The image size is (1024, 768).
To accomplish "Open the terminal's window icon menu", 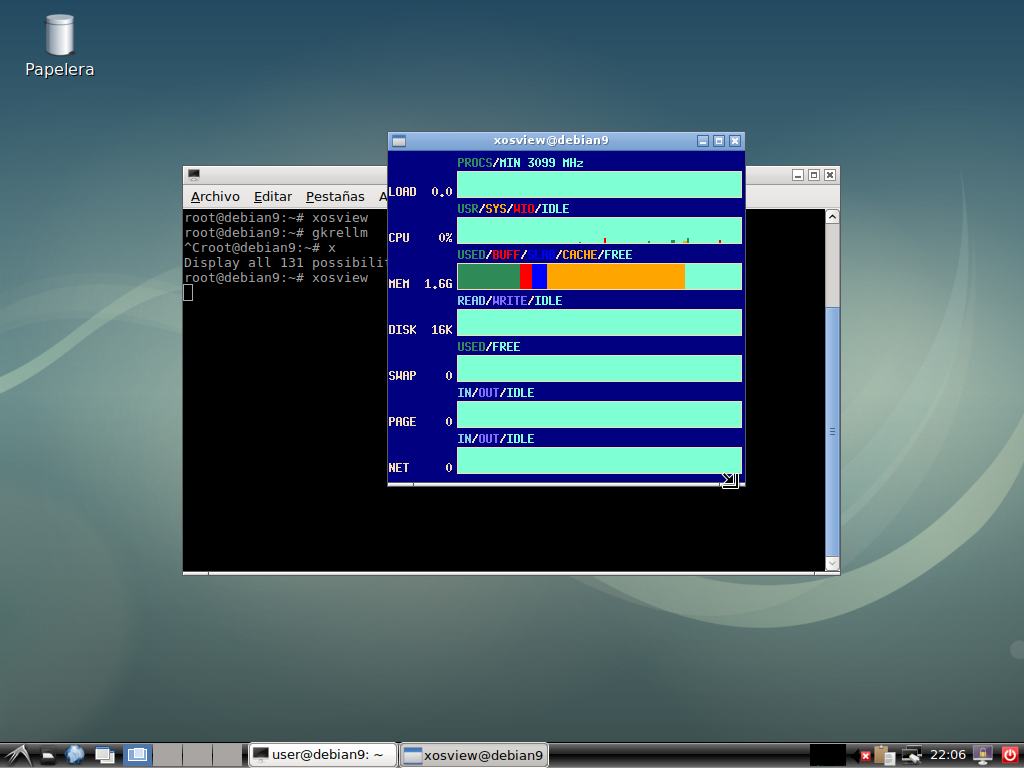I will [x=192, y=174].
